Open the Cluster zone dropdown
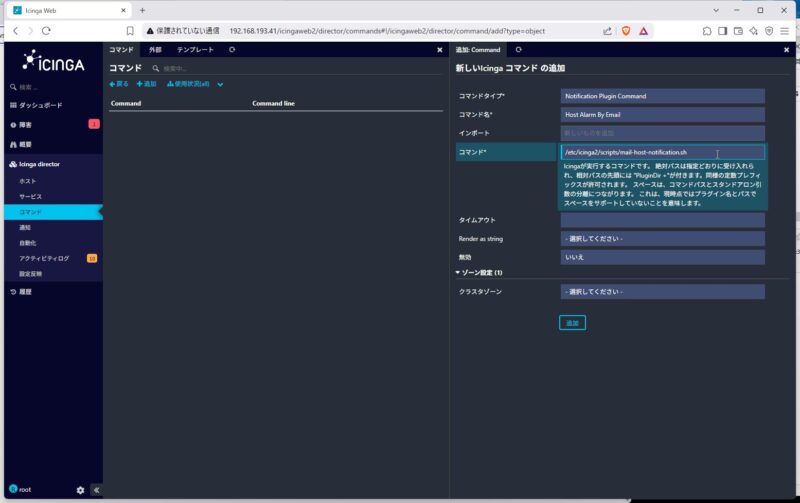Image resolution: width=800 pixels, height=503 pixels. click(662, 292)
